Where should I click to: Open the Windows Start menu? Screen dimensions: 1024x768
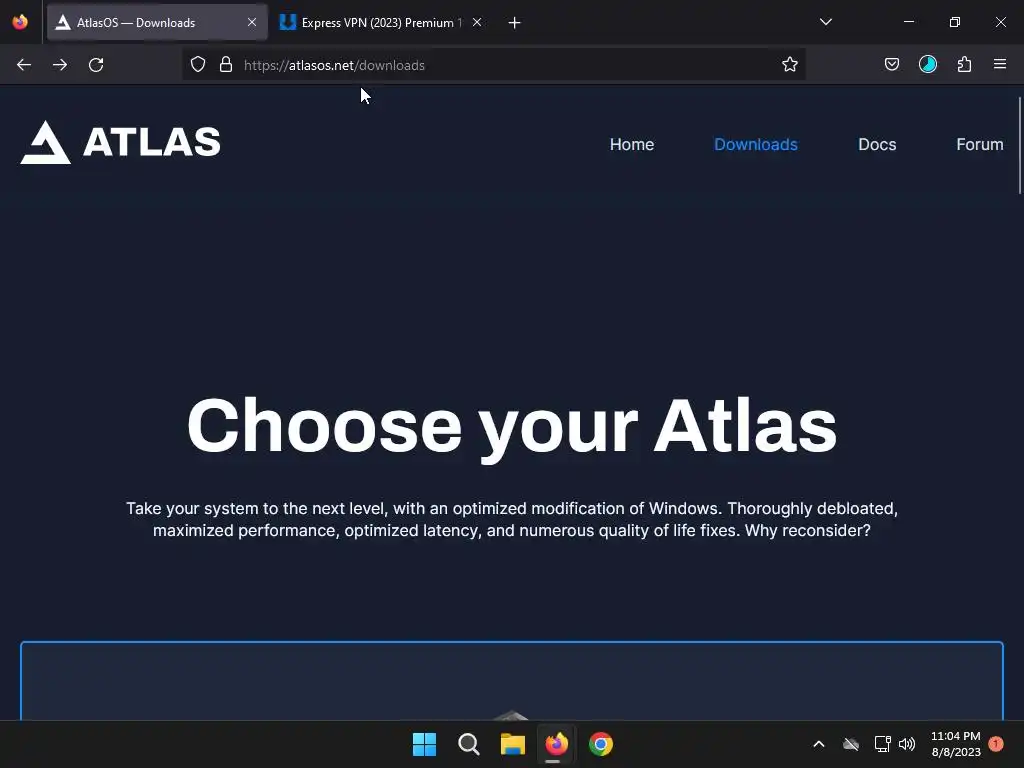424,744
